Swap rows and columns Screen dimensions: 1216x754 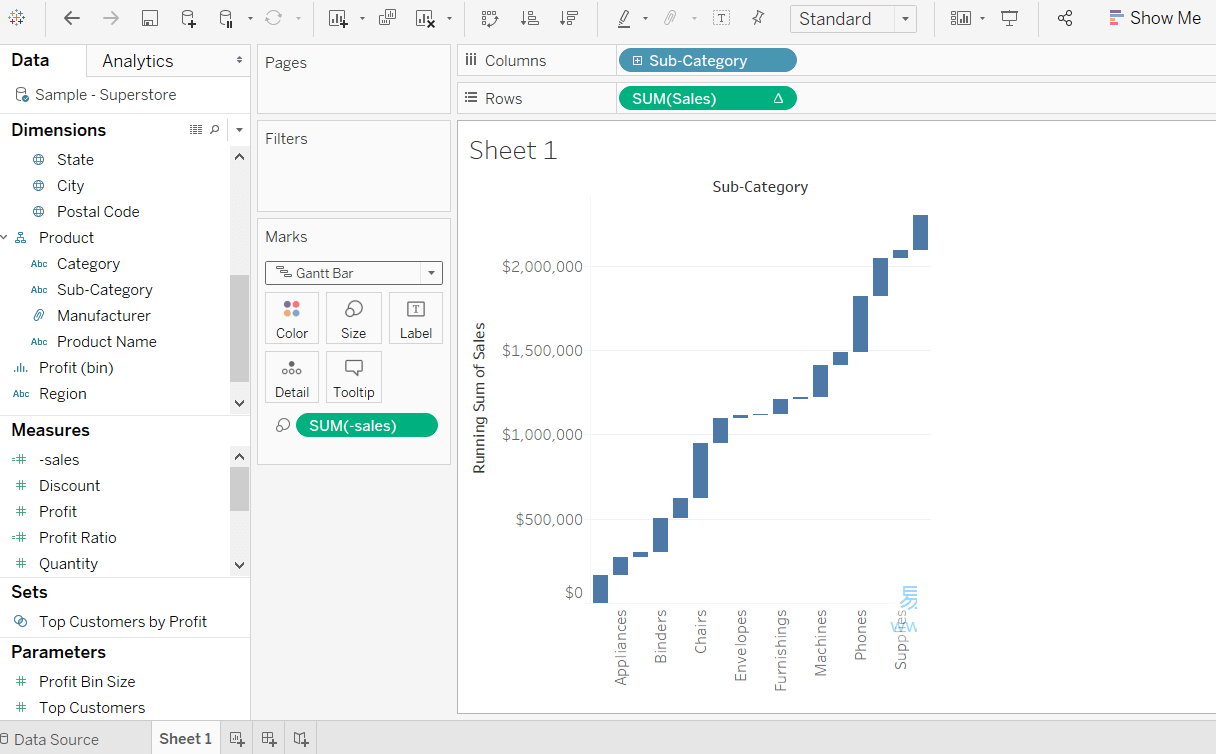490,18
